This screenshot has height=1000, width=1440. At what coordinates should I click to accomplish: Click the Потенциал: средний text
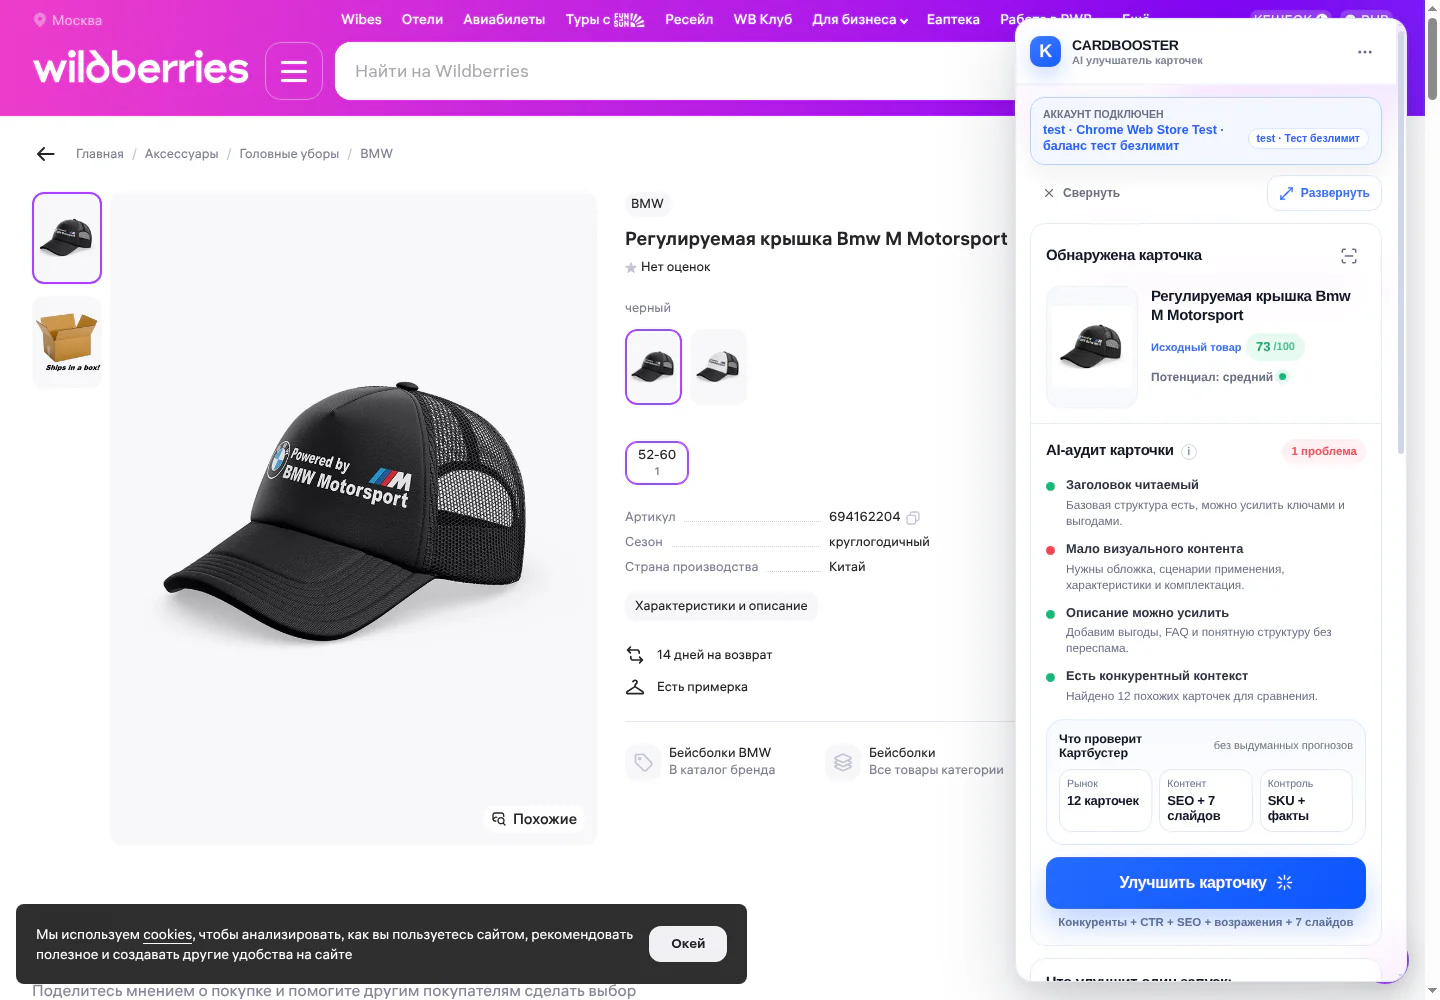click(x=1212, y=378)
